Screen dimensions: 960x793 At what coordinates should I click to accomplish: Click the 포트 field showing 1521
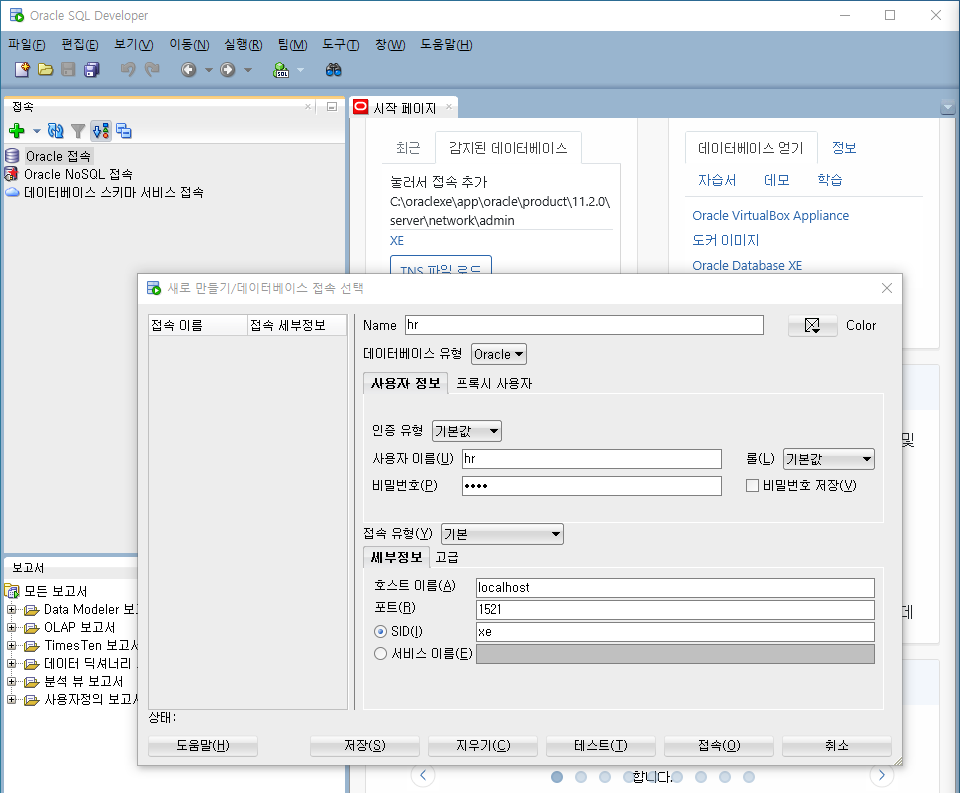coord(675,610)
